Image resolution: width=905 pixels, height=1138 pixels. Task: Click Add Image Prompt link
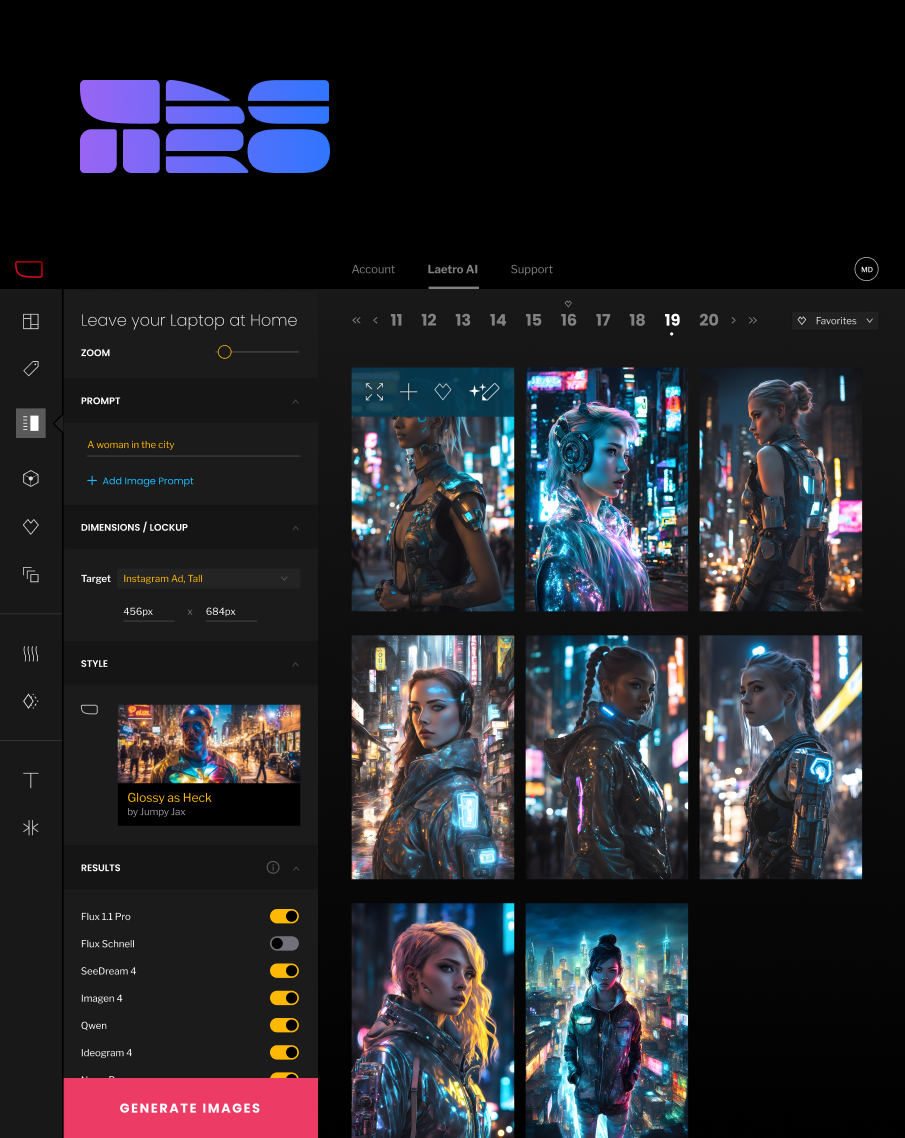pyautogui.click(x=140, y=480)
